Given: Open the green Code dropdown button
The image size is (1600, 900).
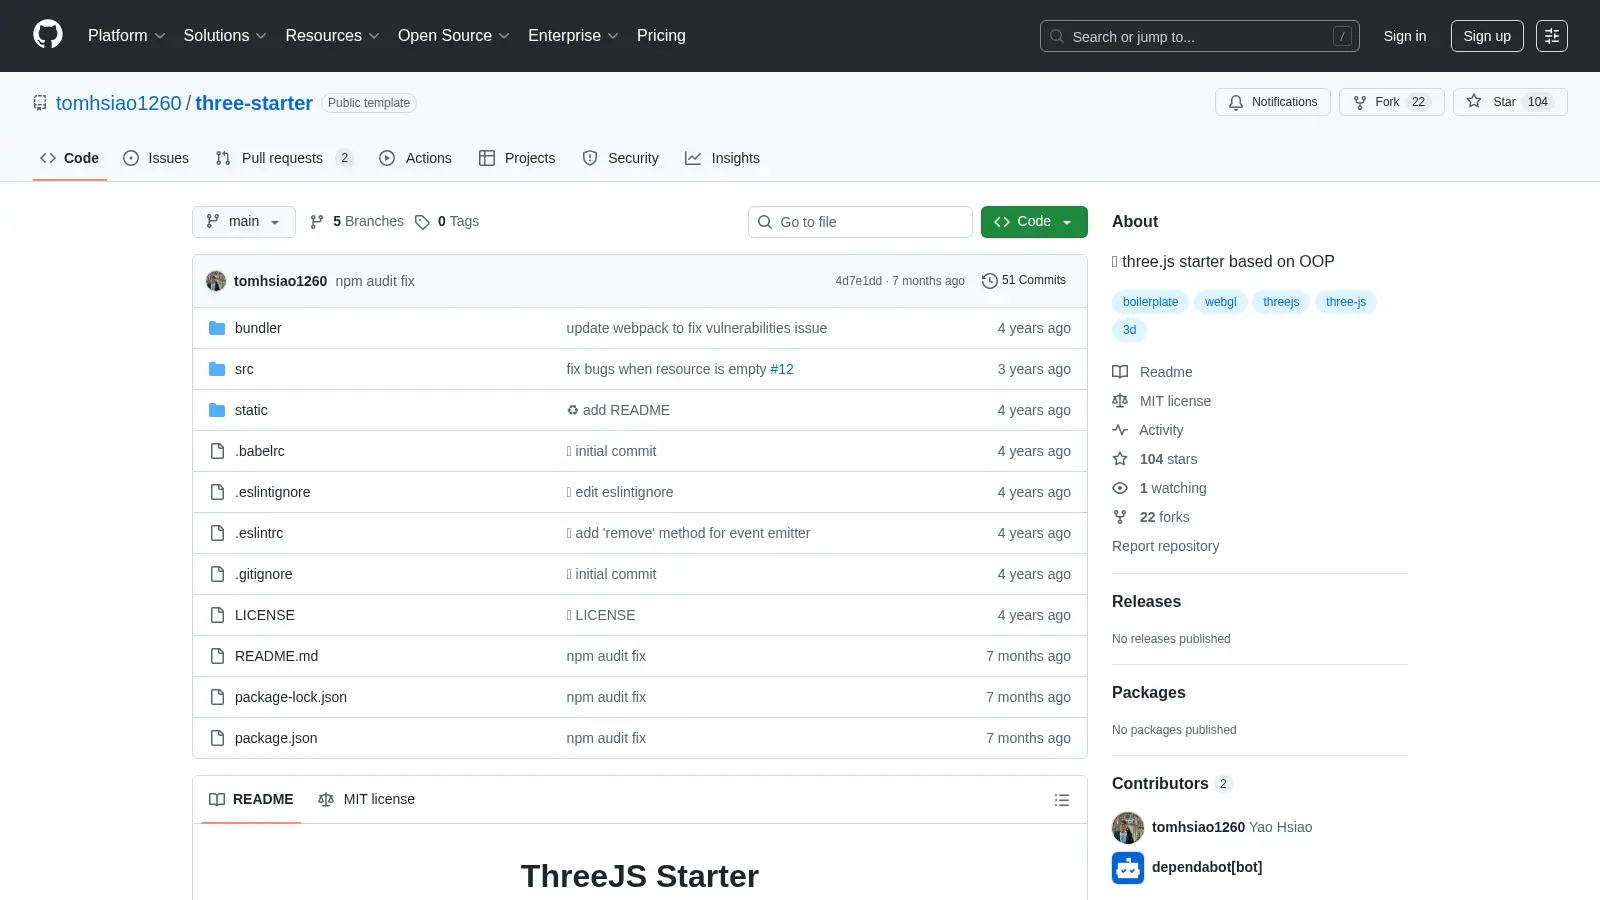Looking at the screenshot, I should point(1034,222).
